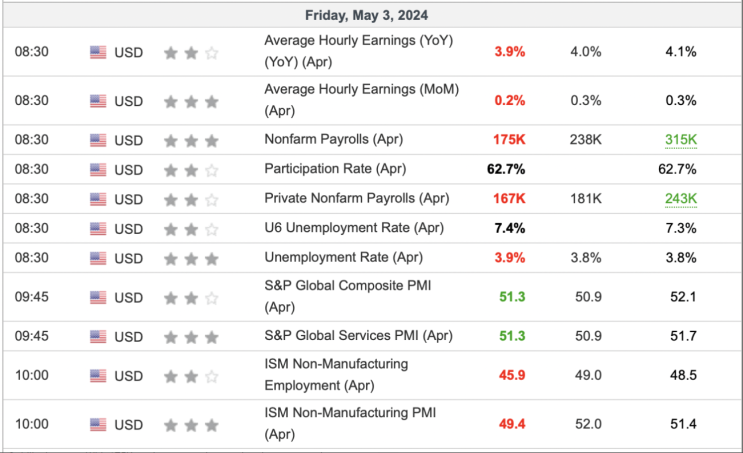The image size is (743, 453).
Task: Select the S&P Global Composite PMI event
Action: (348, 297)
